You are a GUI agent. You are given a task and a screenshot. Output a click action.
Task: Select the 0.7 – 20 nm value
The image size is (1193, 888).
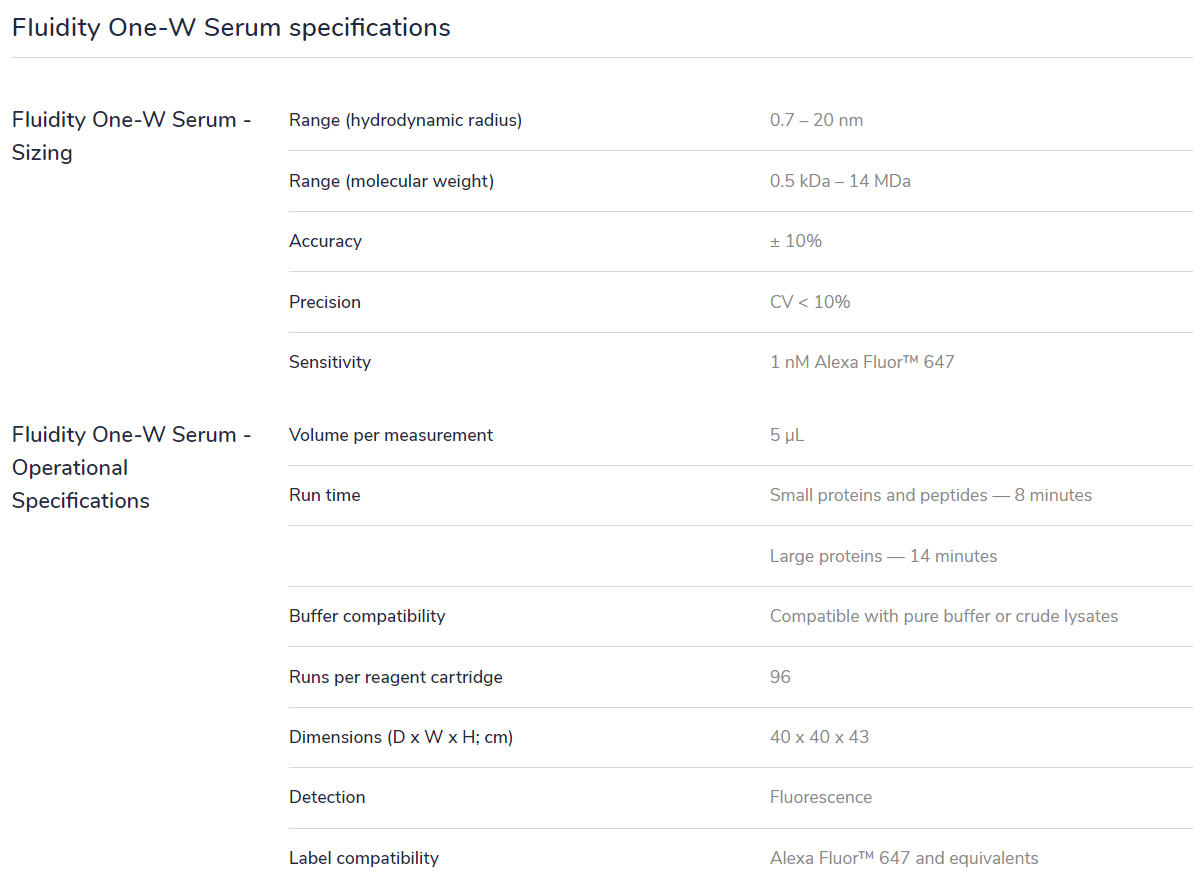point(816,120)
